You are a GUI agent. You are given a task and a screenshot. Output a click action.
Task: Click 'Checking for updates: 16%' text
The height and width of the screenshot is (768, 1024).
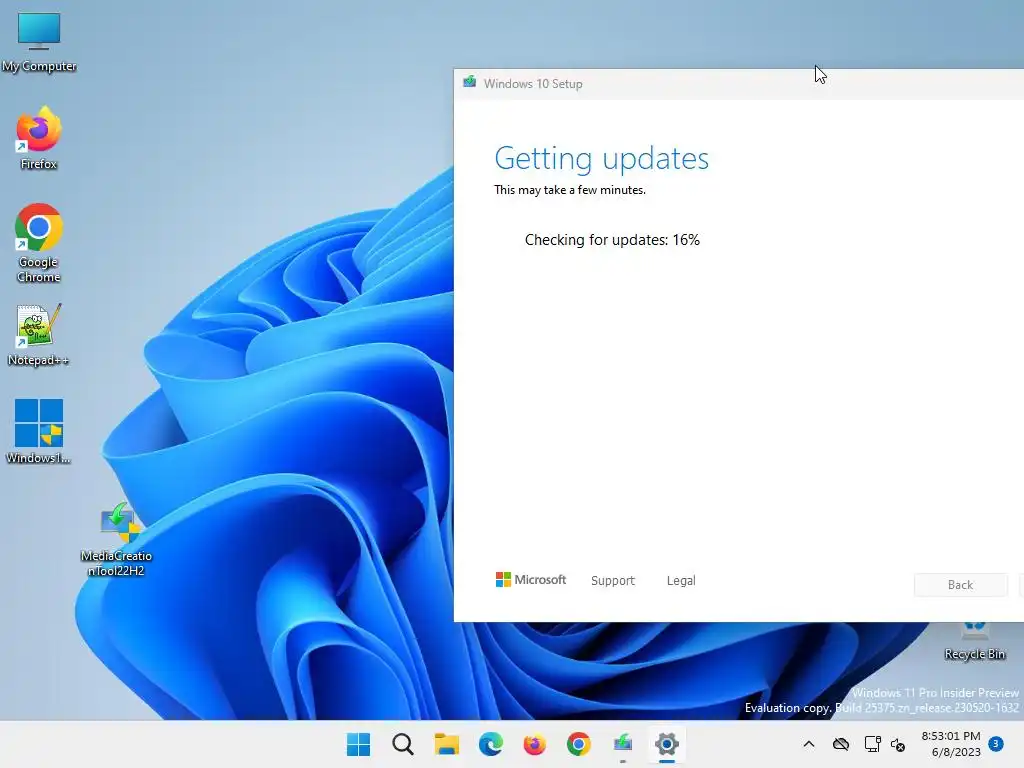tap(612, 240)
